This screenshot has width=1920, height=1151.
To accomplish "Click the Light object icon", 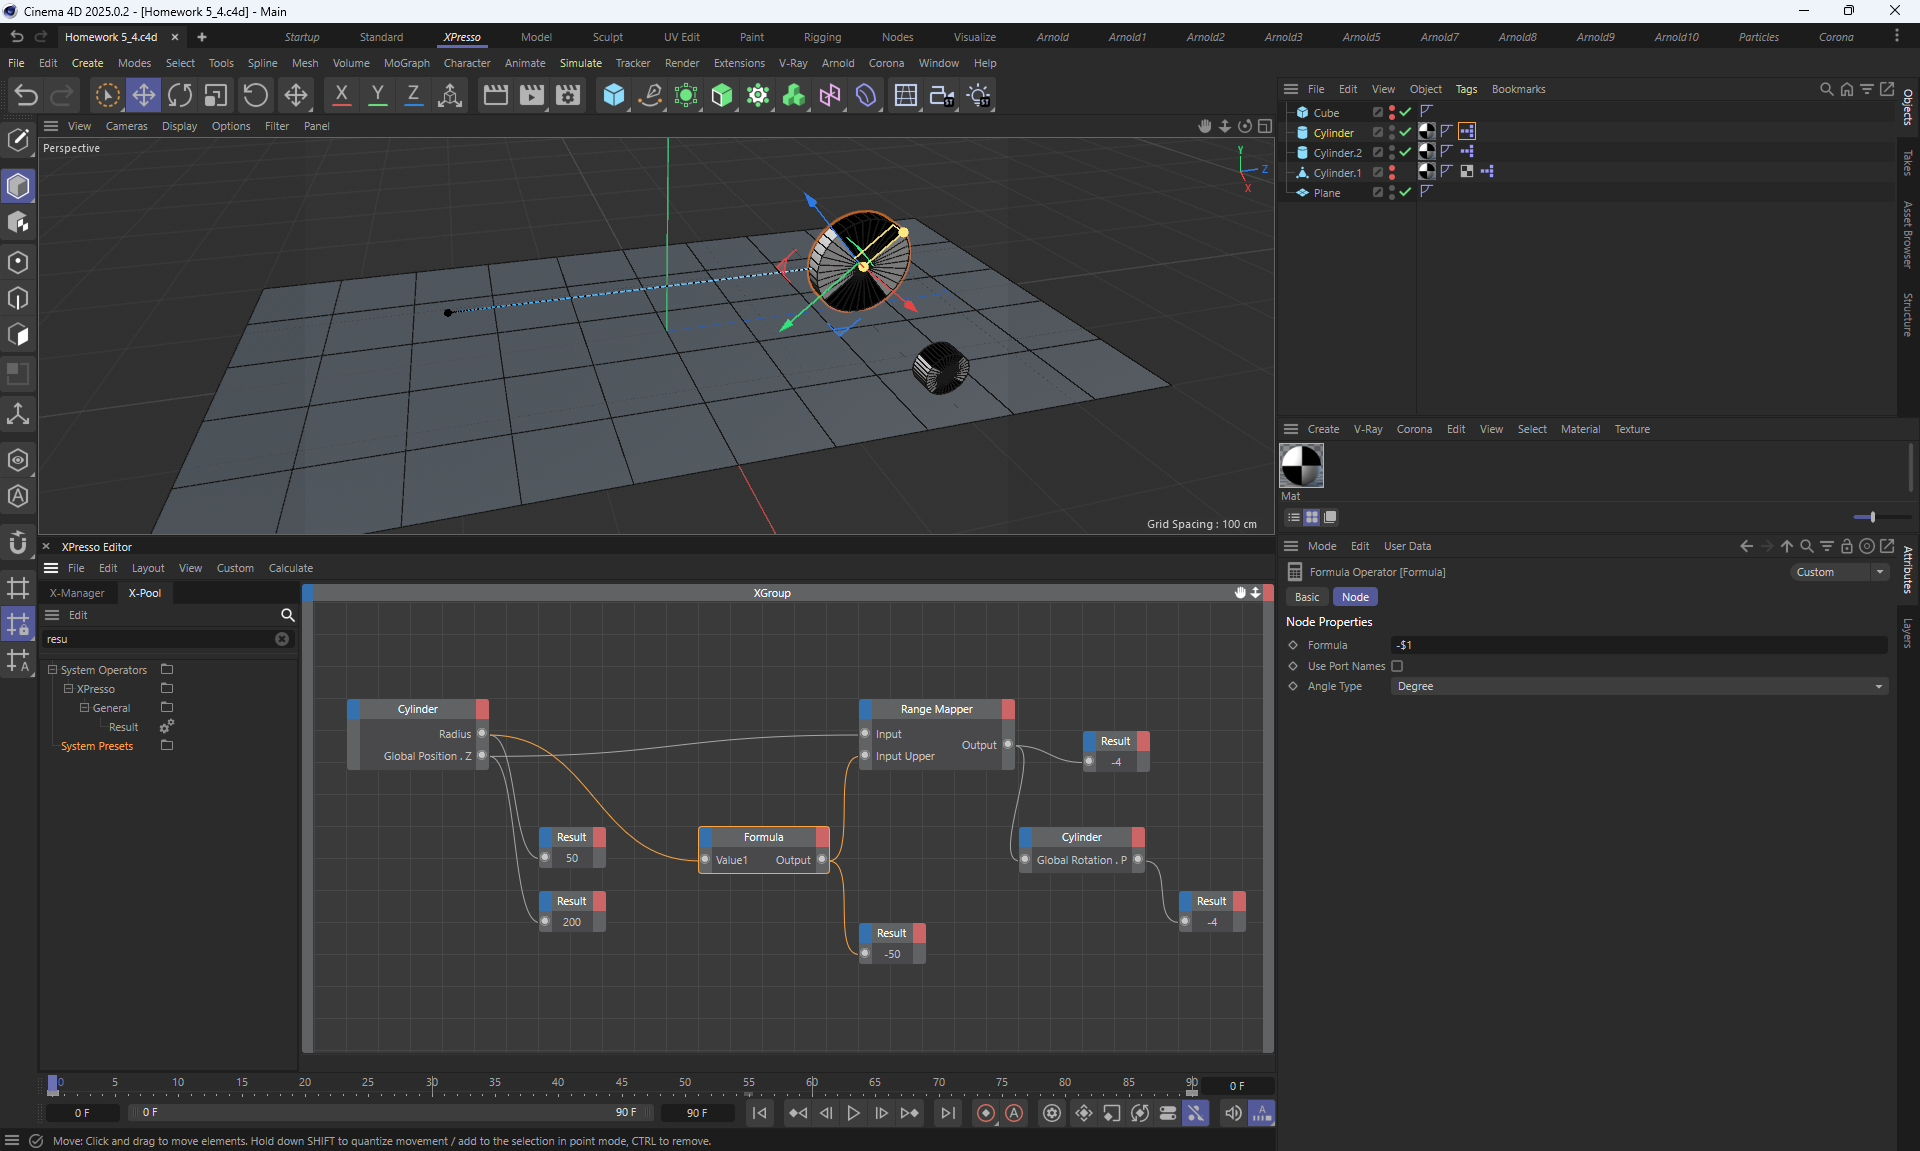I will point(979,95).
